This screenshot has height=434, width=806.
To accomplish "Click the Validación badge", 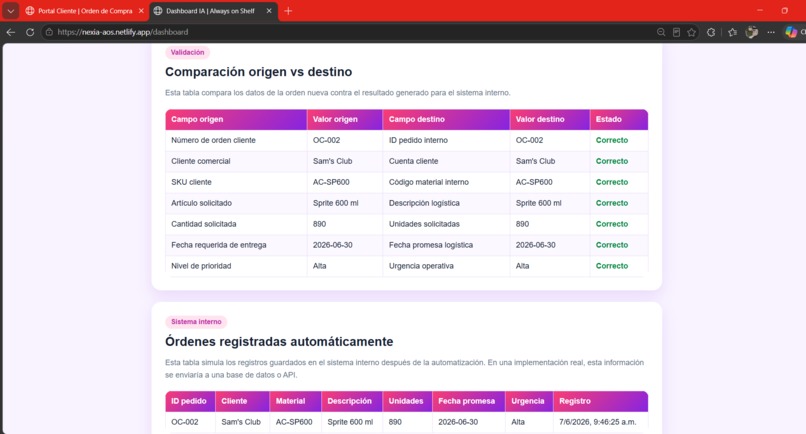I will click(x=187, y=52).
